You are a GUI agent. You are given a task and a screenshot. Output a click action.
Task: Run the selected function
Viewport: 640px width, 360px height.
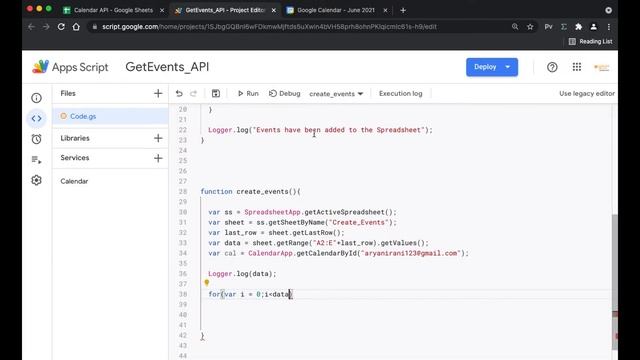pos(248,93)
